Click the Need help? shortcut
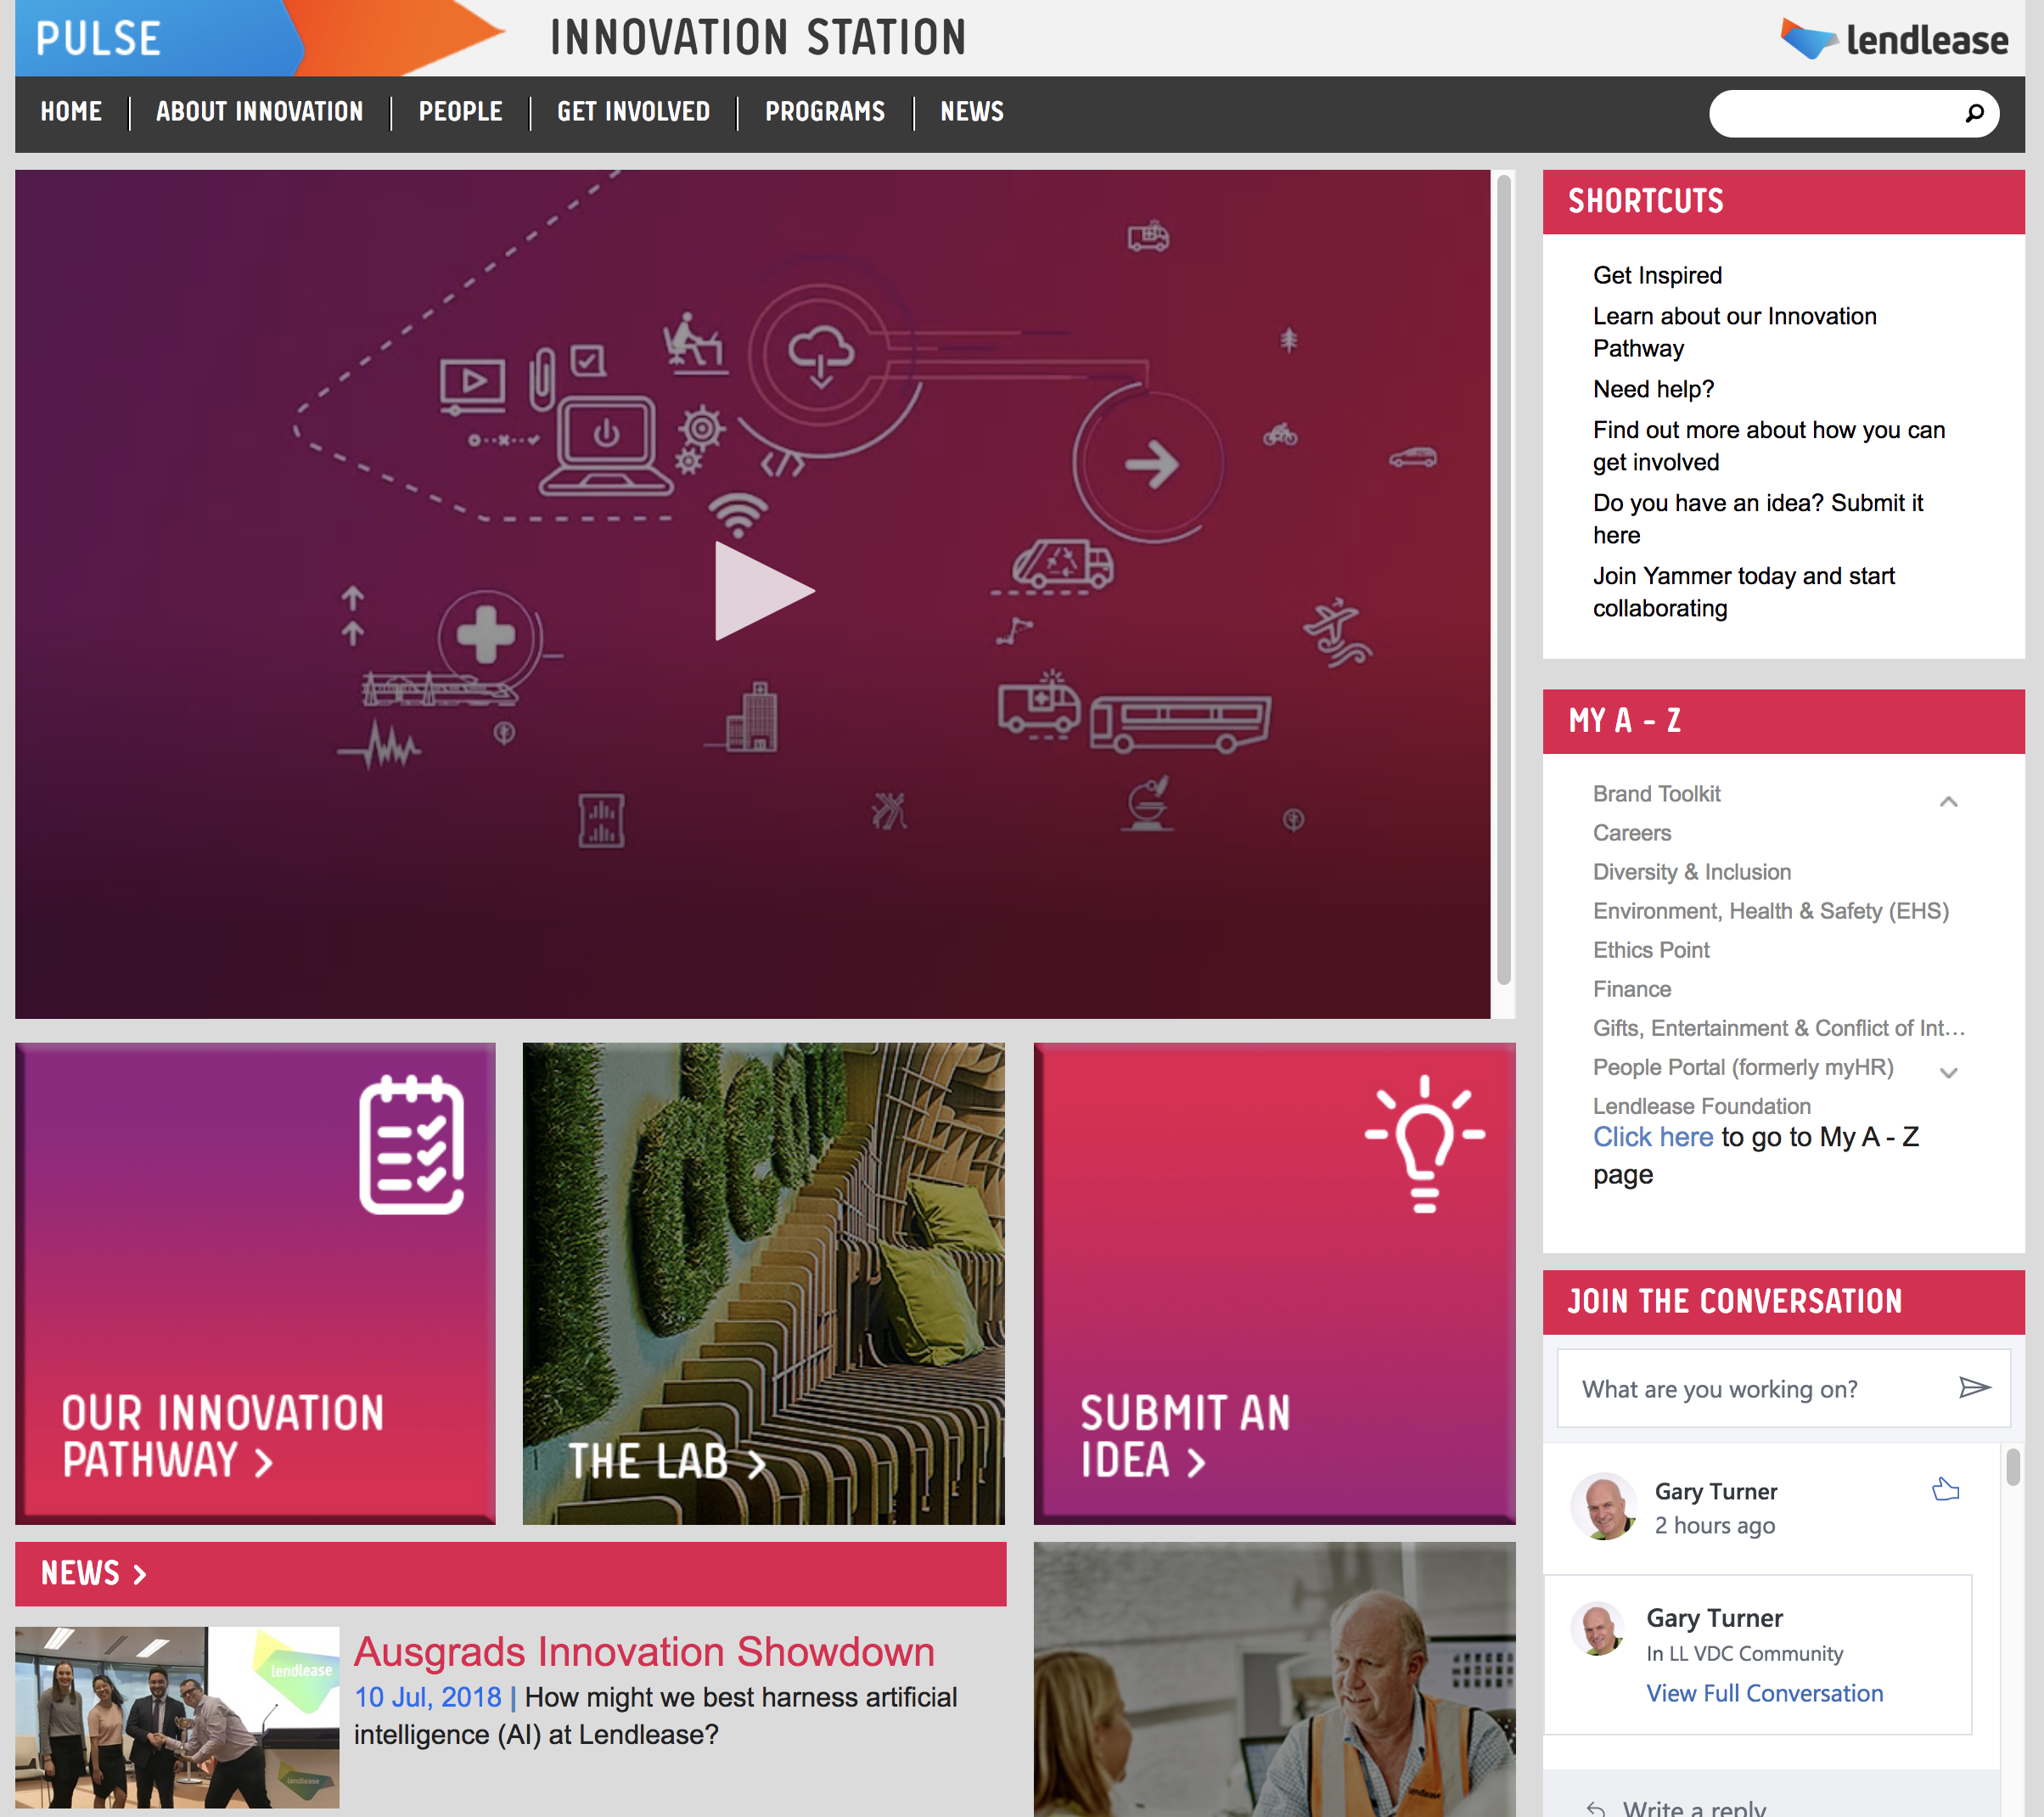This screenshot has height=1817, width=2044. click(1653, 389)
